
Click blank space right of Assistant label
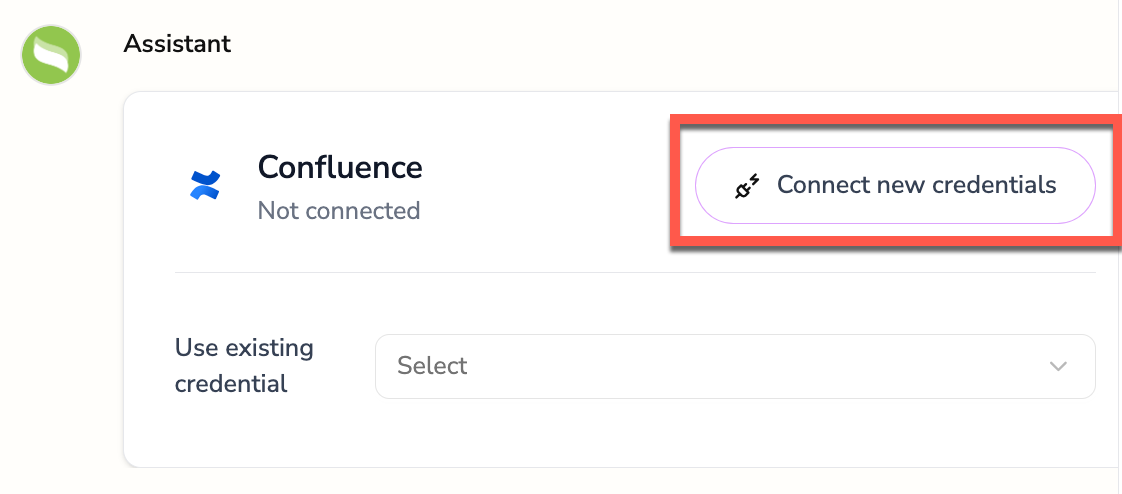tap(600, 44)
